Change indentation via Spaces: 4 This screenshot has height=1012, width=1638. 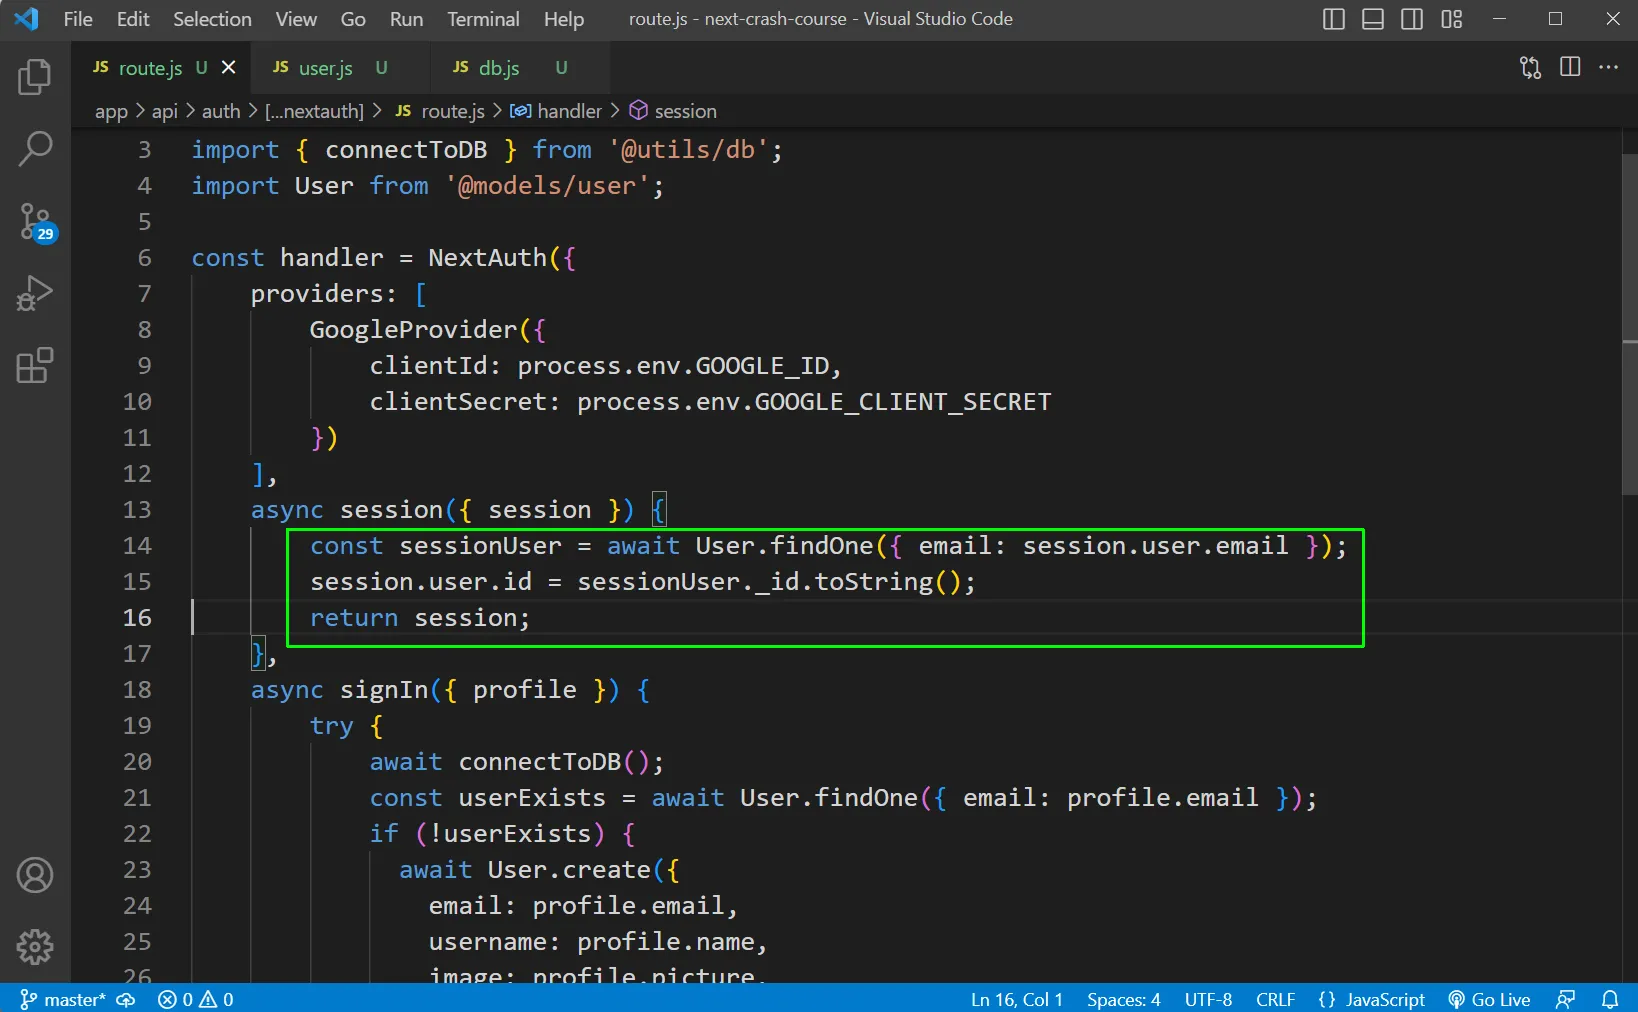click(x=1123, y=999)
